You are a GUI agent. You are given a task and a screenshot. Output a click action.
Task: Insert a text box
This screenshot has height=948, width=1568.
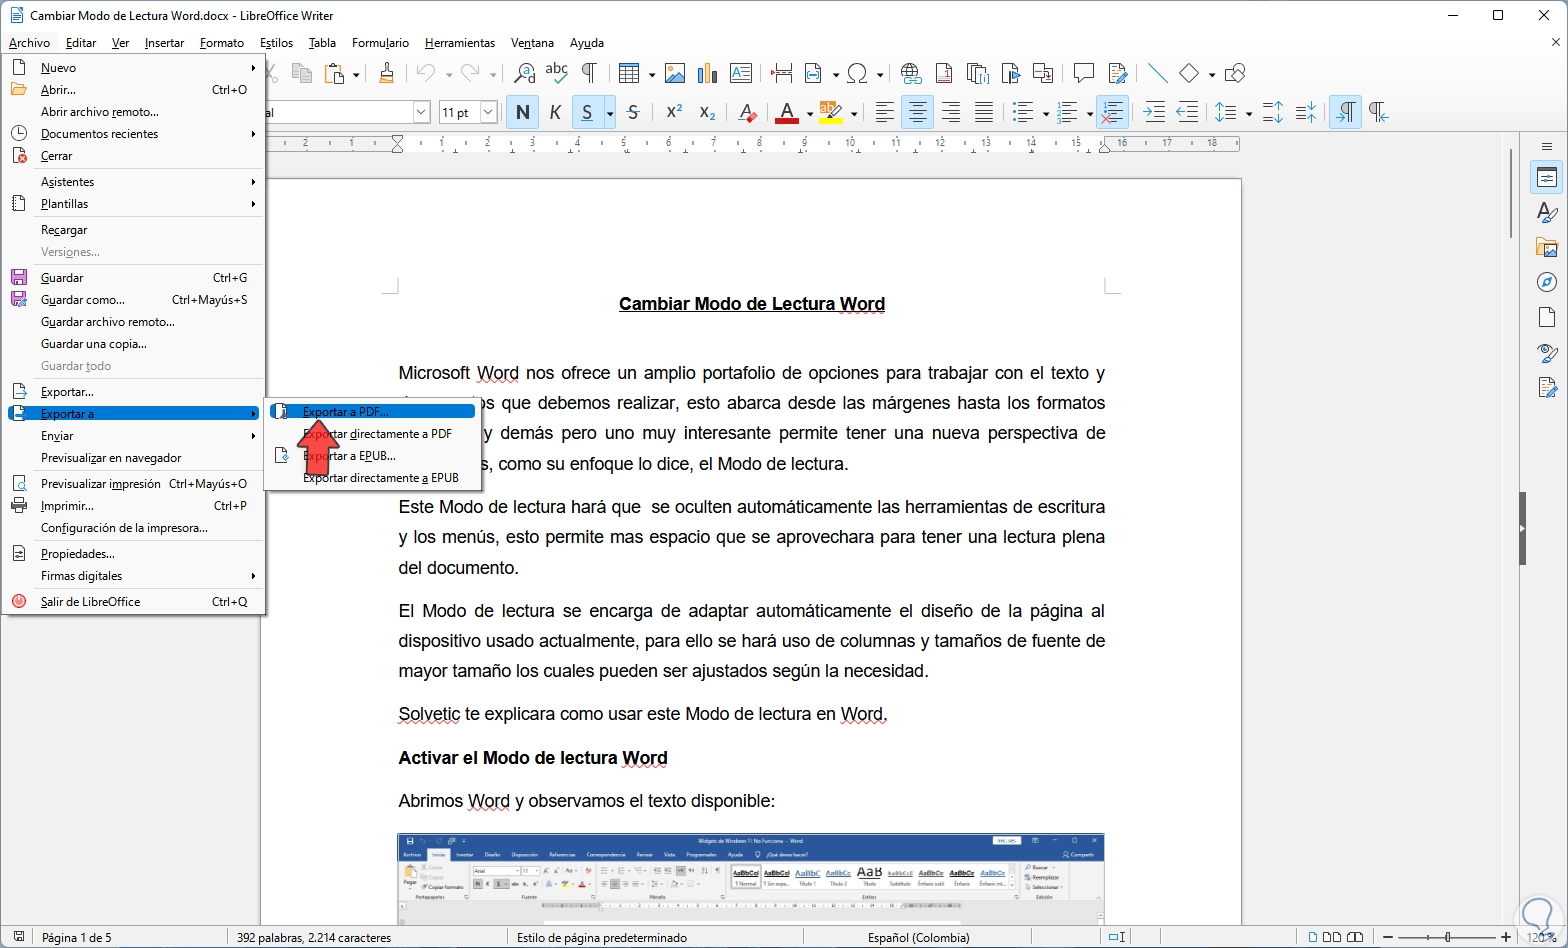[741, 73]
